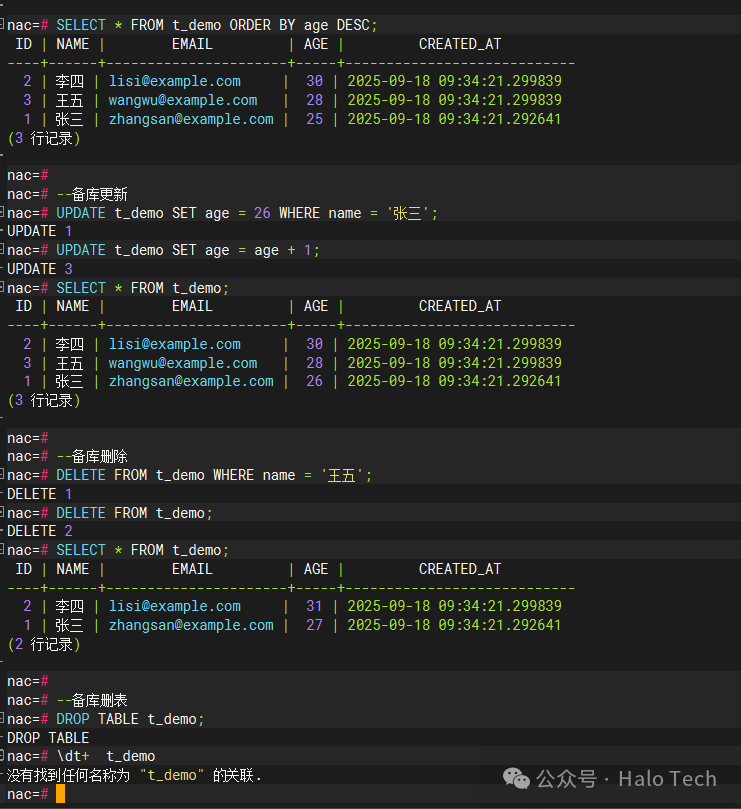Click the orange cursor block at the last prompt

click(x=60, y=794)
